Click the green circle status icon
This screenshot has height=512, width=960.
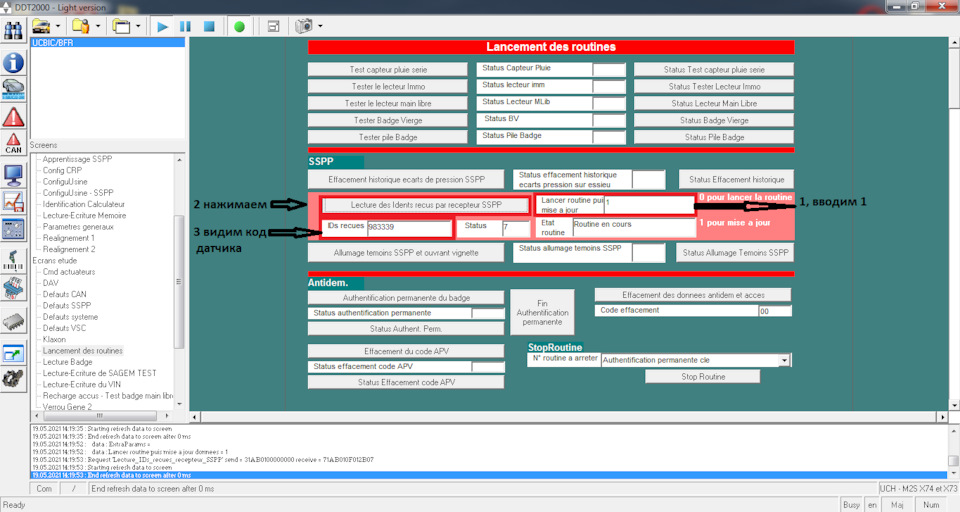coord(239,27)
